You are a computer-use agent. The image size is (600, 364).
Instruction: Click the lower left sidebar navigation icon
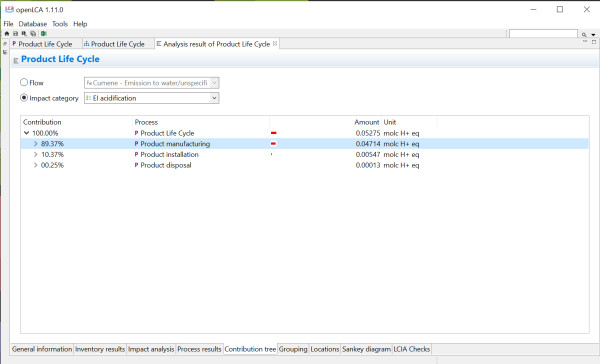pyautogui.click(x=5, y=52)
